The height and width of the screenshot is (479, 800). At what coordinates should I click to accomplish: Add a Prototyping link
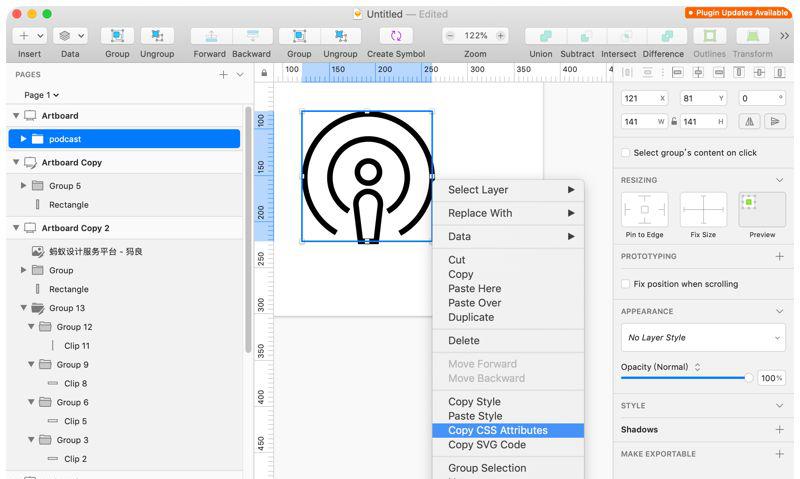[x=780, y=256]
